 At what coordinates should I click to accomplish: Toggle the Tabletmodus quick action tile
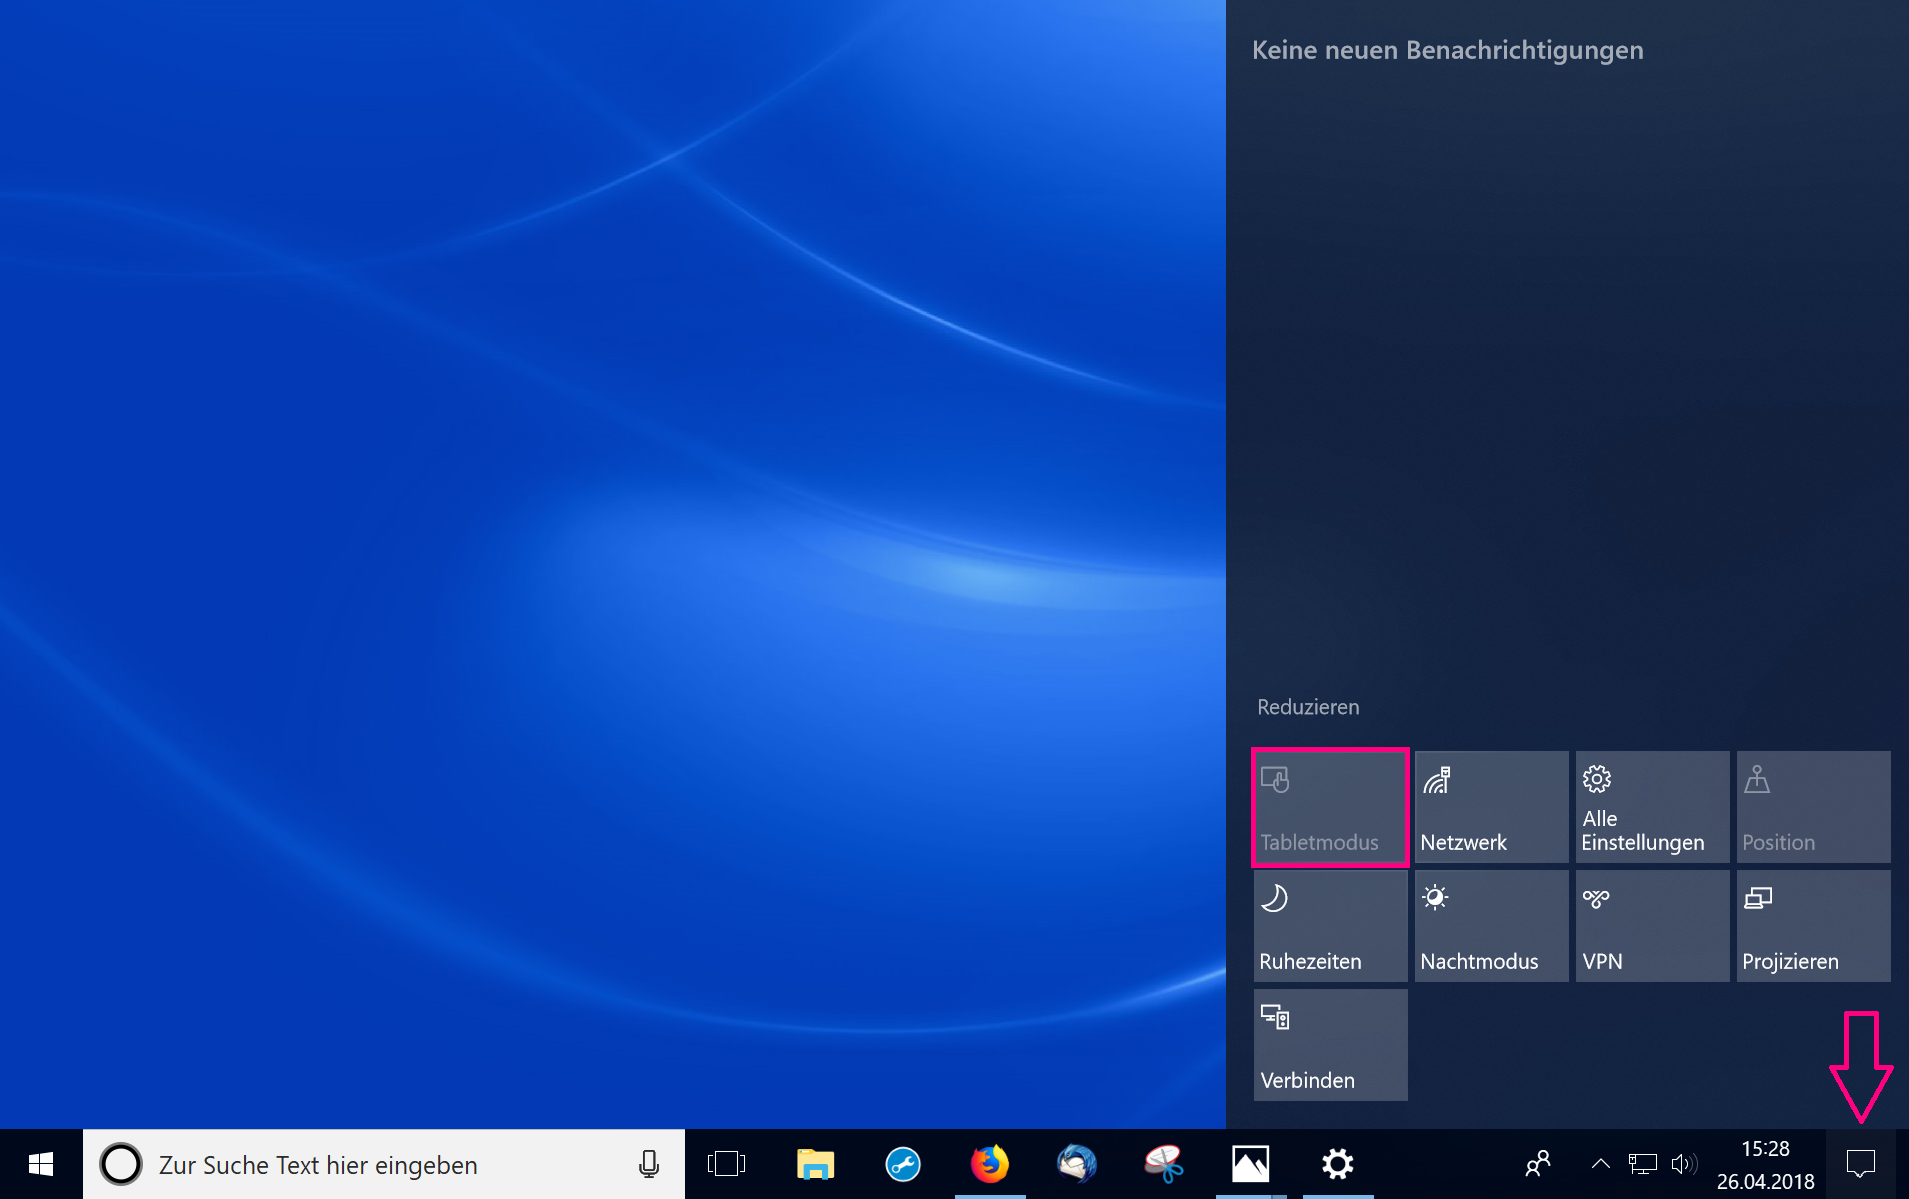[1330, 807]
